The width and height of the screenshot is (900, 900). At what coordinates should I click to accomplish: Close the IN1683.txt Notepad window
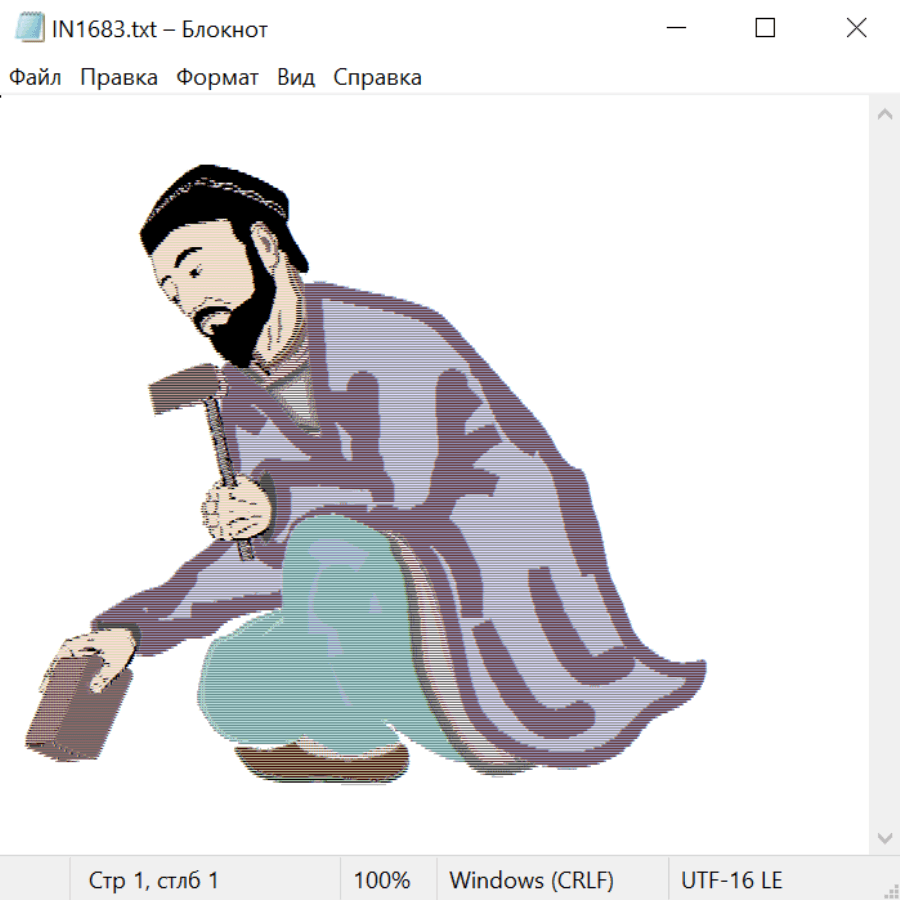click(856, 28)
